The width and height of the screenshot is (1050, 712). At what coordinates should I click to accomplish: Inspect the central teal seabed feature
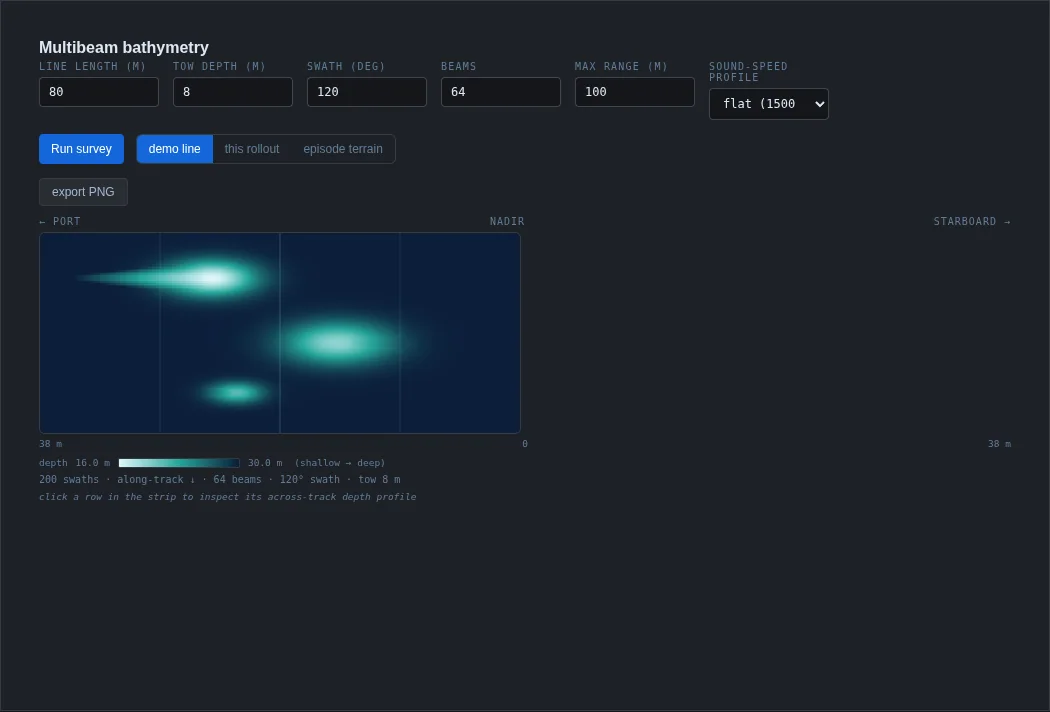pos(337,343)
